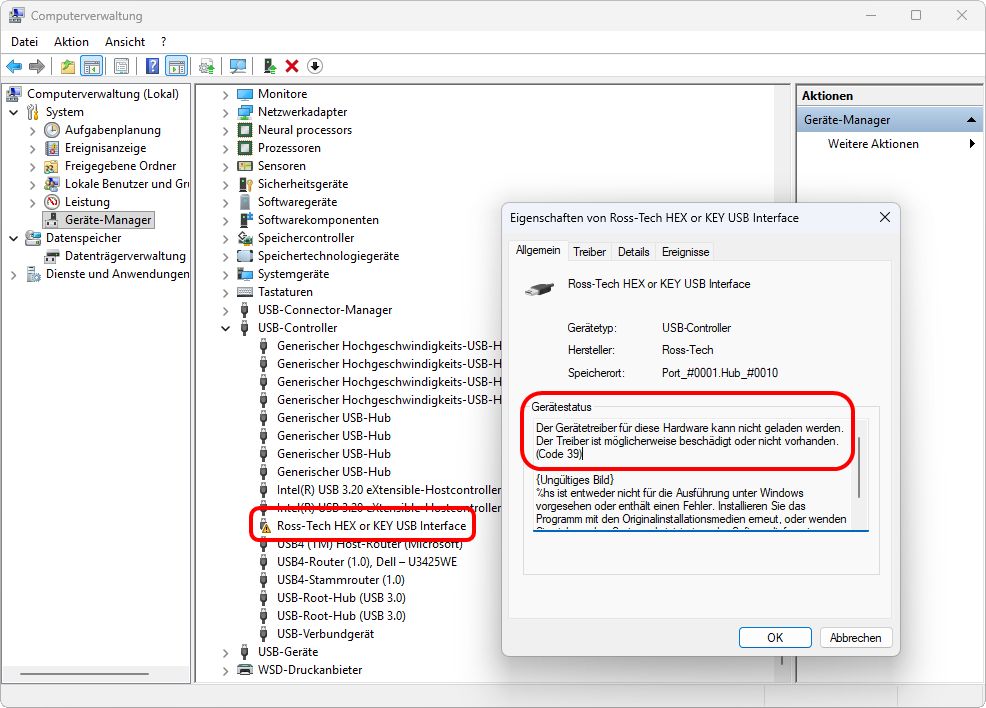Screen dimensions: 986x708
Task: Expand the Monitore category
Action: [225, 94]
